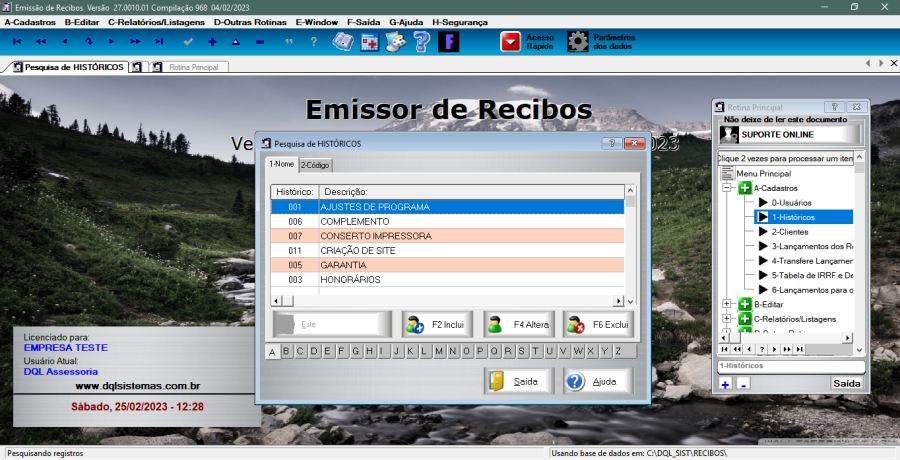
Task: Filter by letter M in alphabet bar
Action: (x=439, y=351)
